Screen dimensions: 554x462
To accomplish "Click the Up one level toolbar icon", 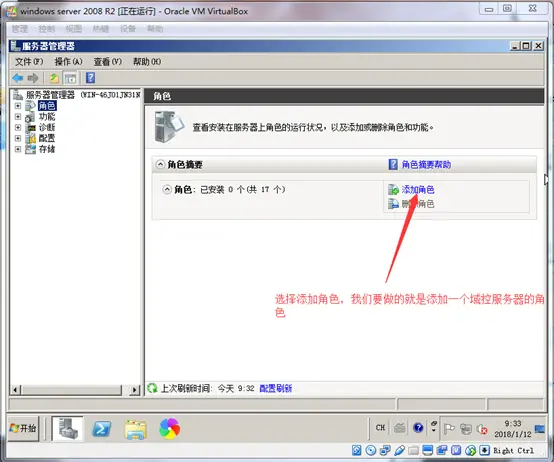I will pos(54,78).
